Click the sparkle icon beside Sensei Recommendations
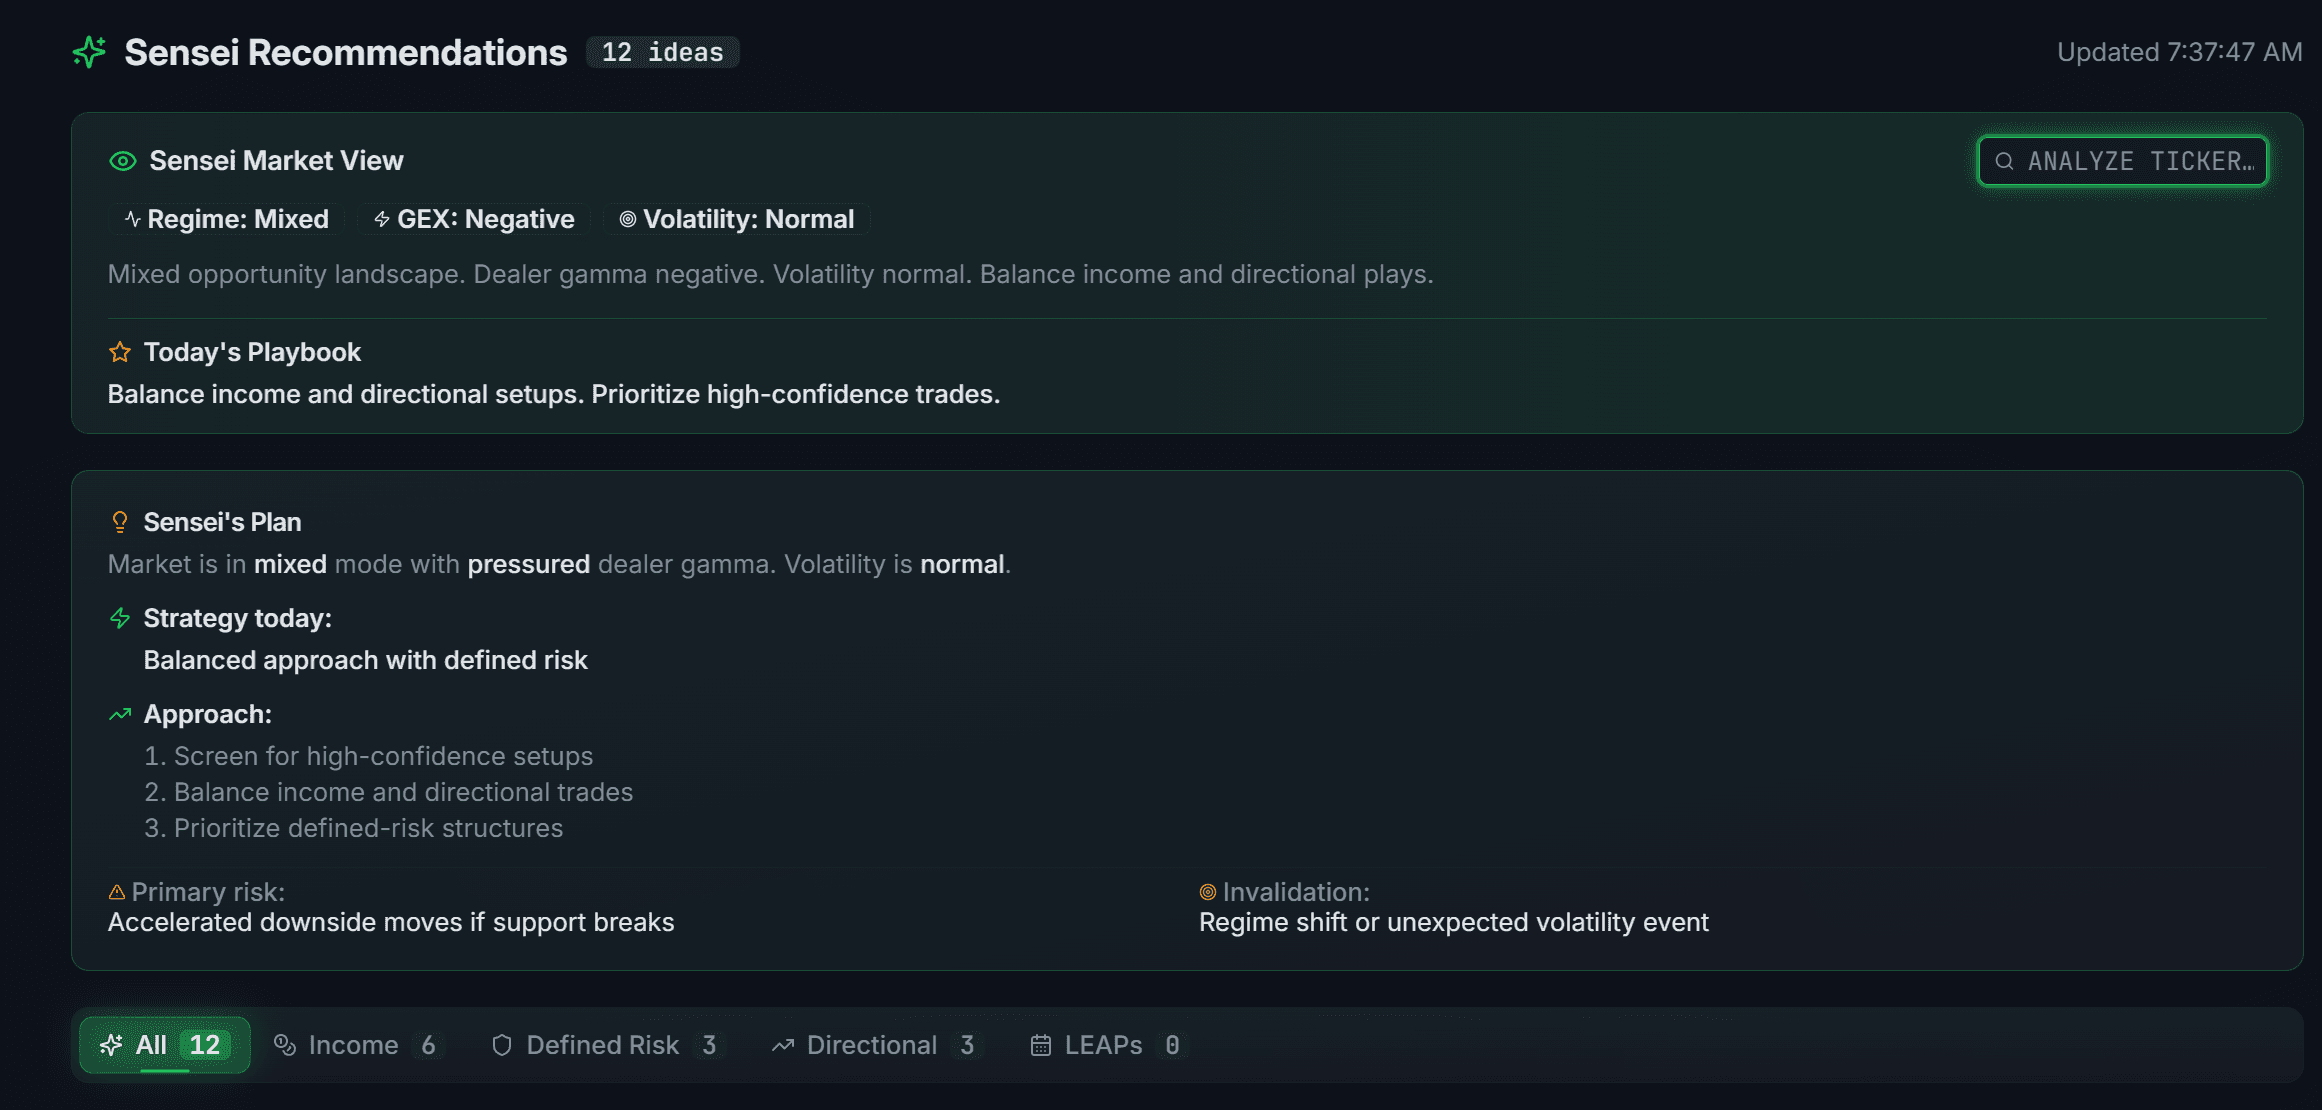Viewport: 2322px width, 1110px height. pos(89,52)
